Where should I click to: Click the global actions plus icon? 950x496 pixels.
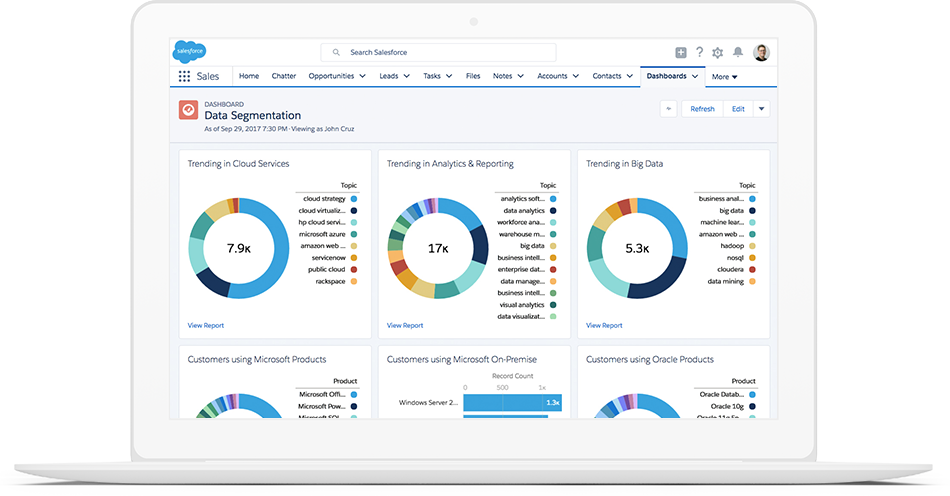click(x=681, y=52)
